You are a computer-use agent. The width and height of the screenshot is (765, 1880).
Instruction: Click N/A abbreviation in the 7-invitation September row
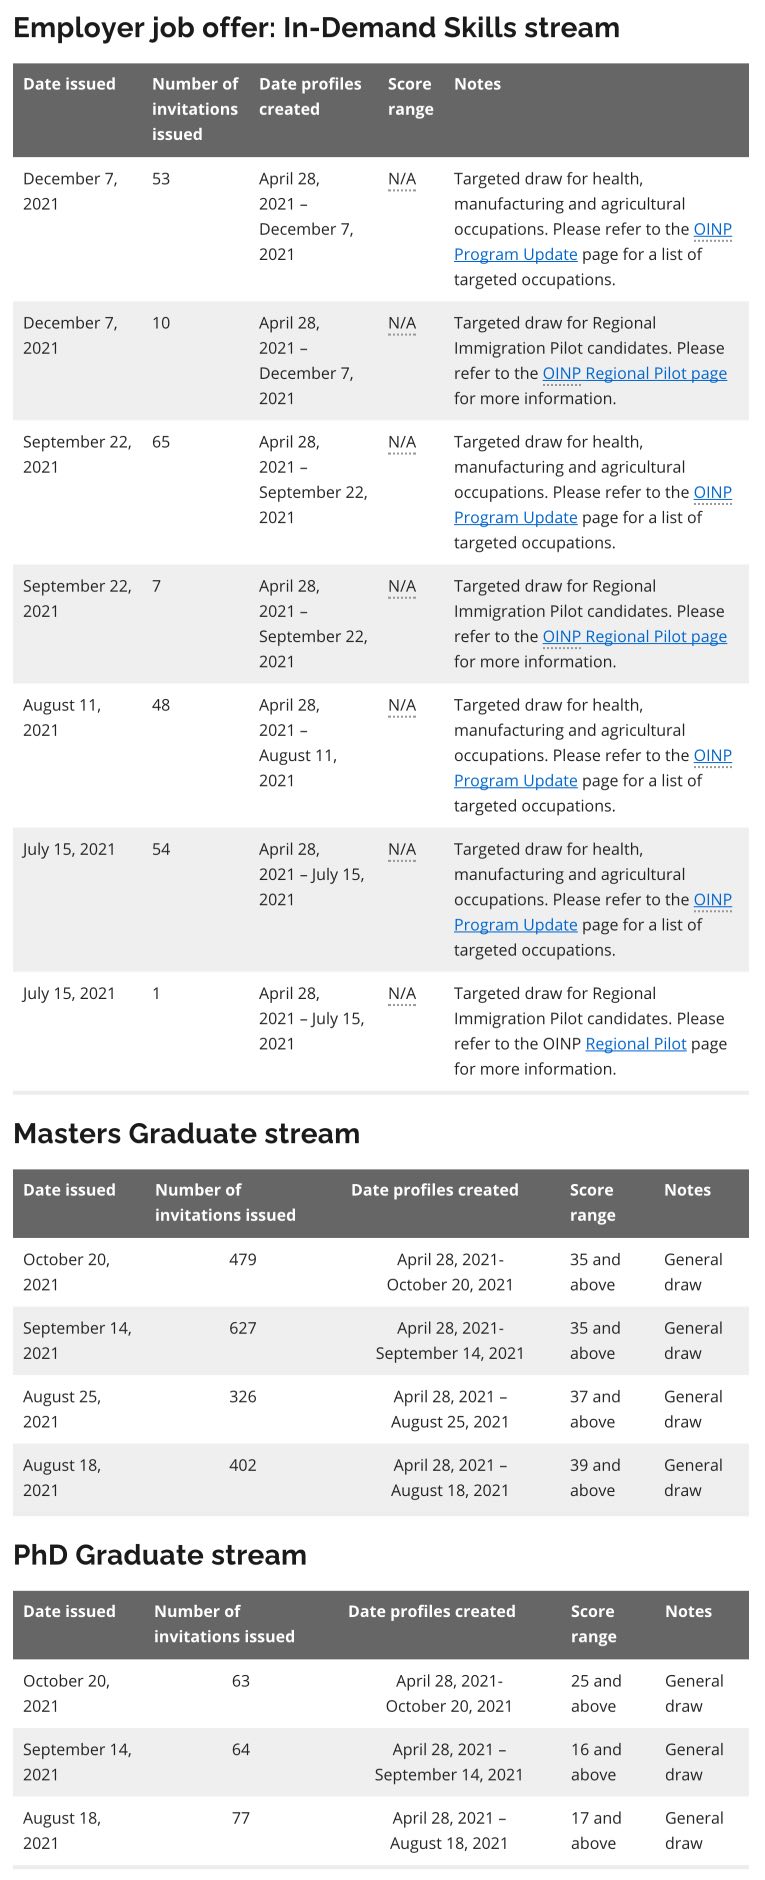pyautogui.click(x=401, y=586)
